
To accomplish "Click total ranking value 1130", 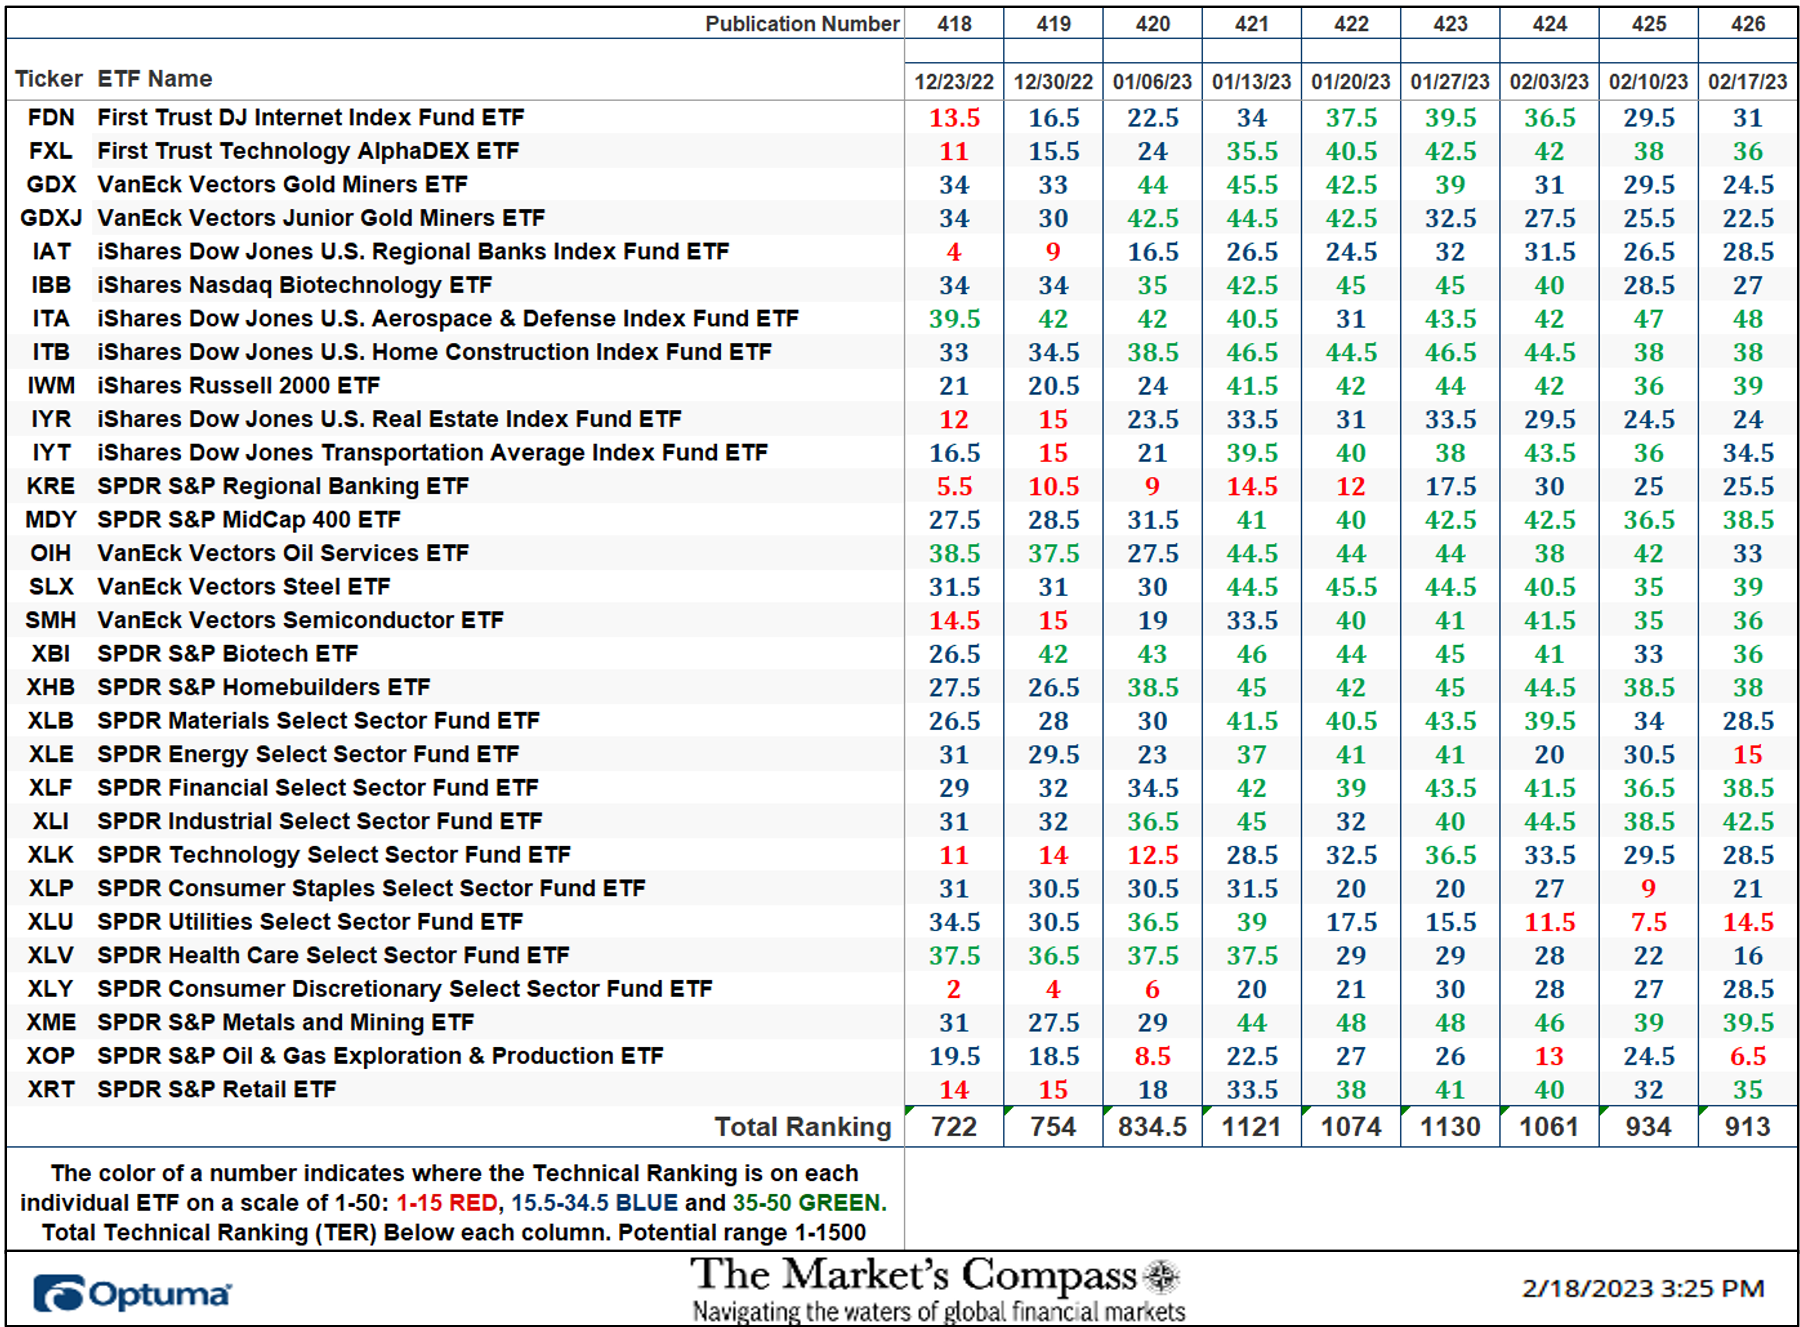I will click(x=1450, y=1127).
